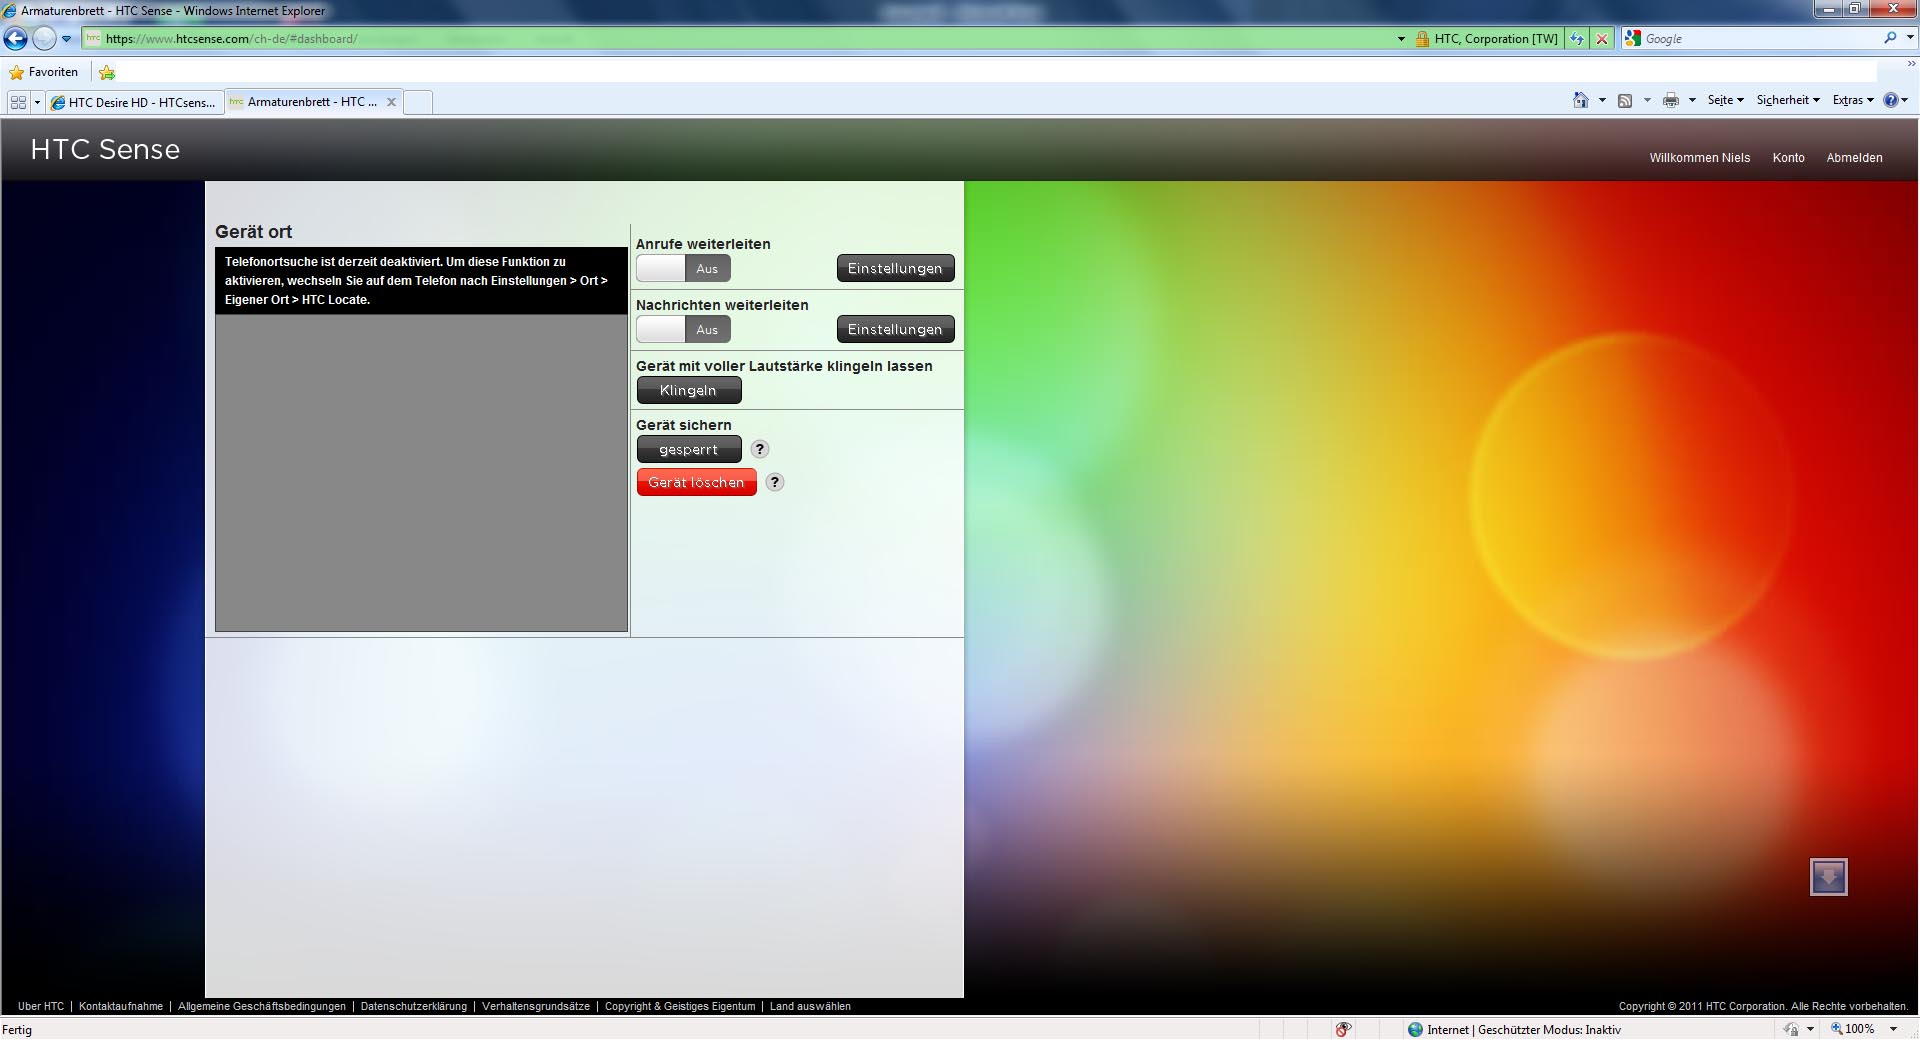Open the Favoriten star button
This screenshot has width=1920, height=1040.
(43, 72)
